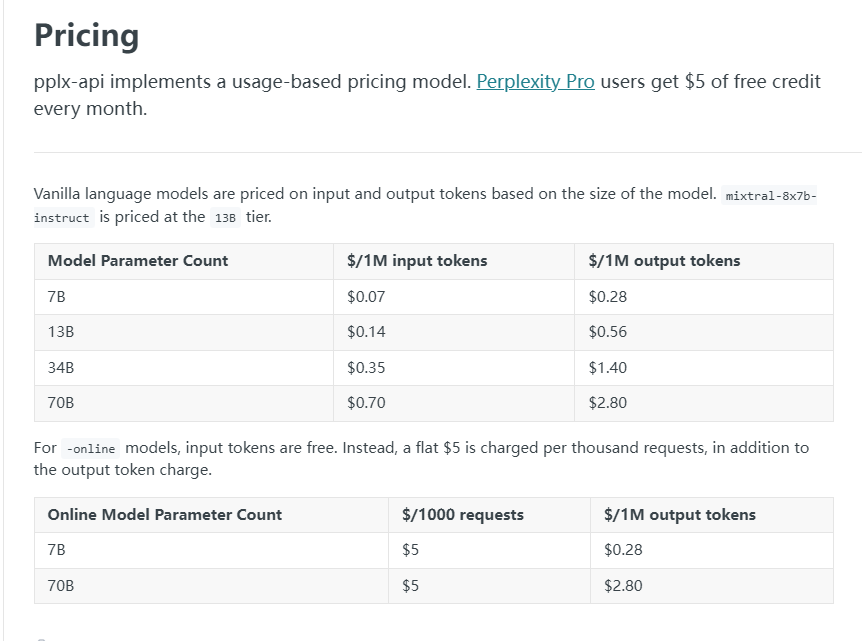Click the $1.40 output price cell
Viewport: 862px width, 641px height.
[x=608, y=368]
